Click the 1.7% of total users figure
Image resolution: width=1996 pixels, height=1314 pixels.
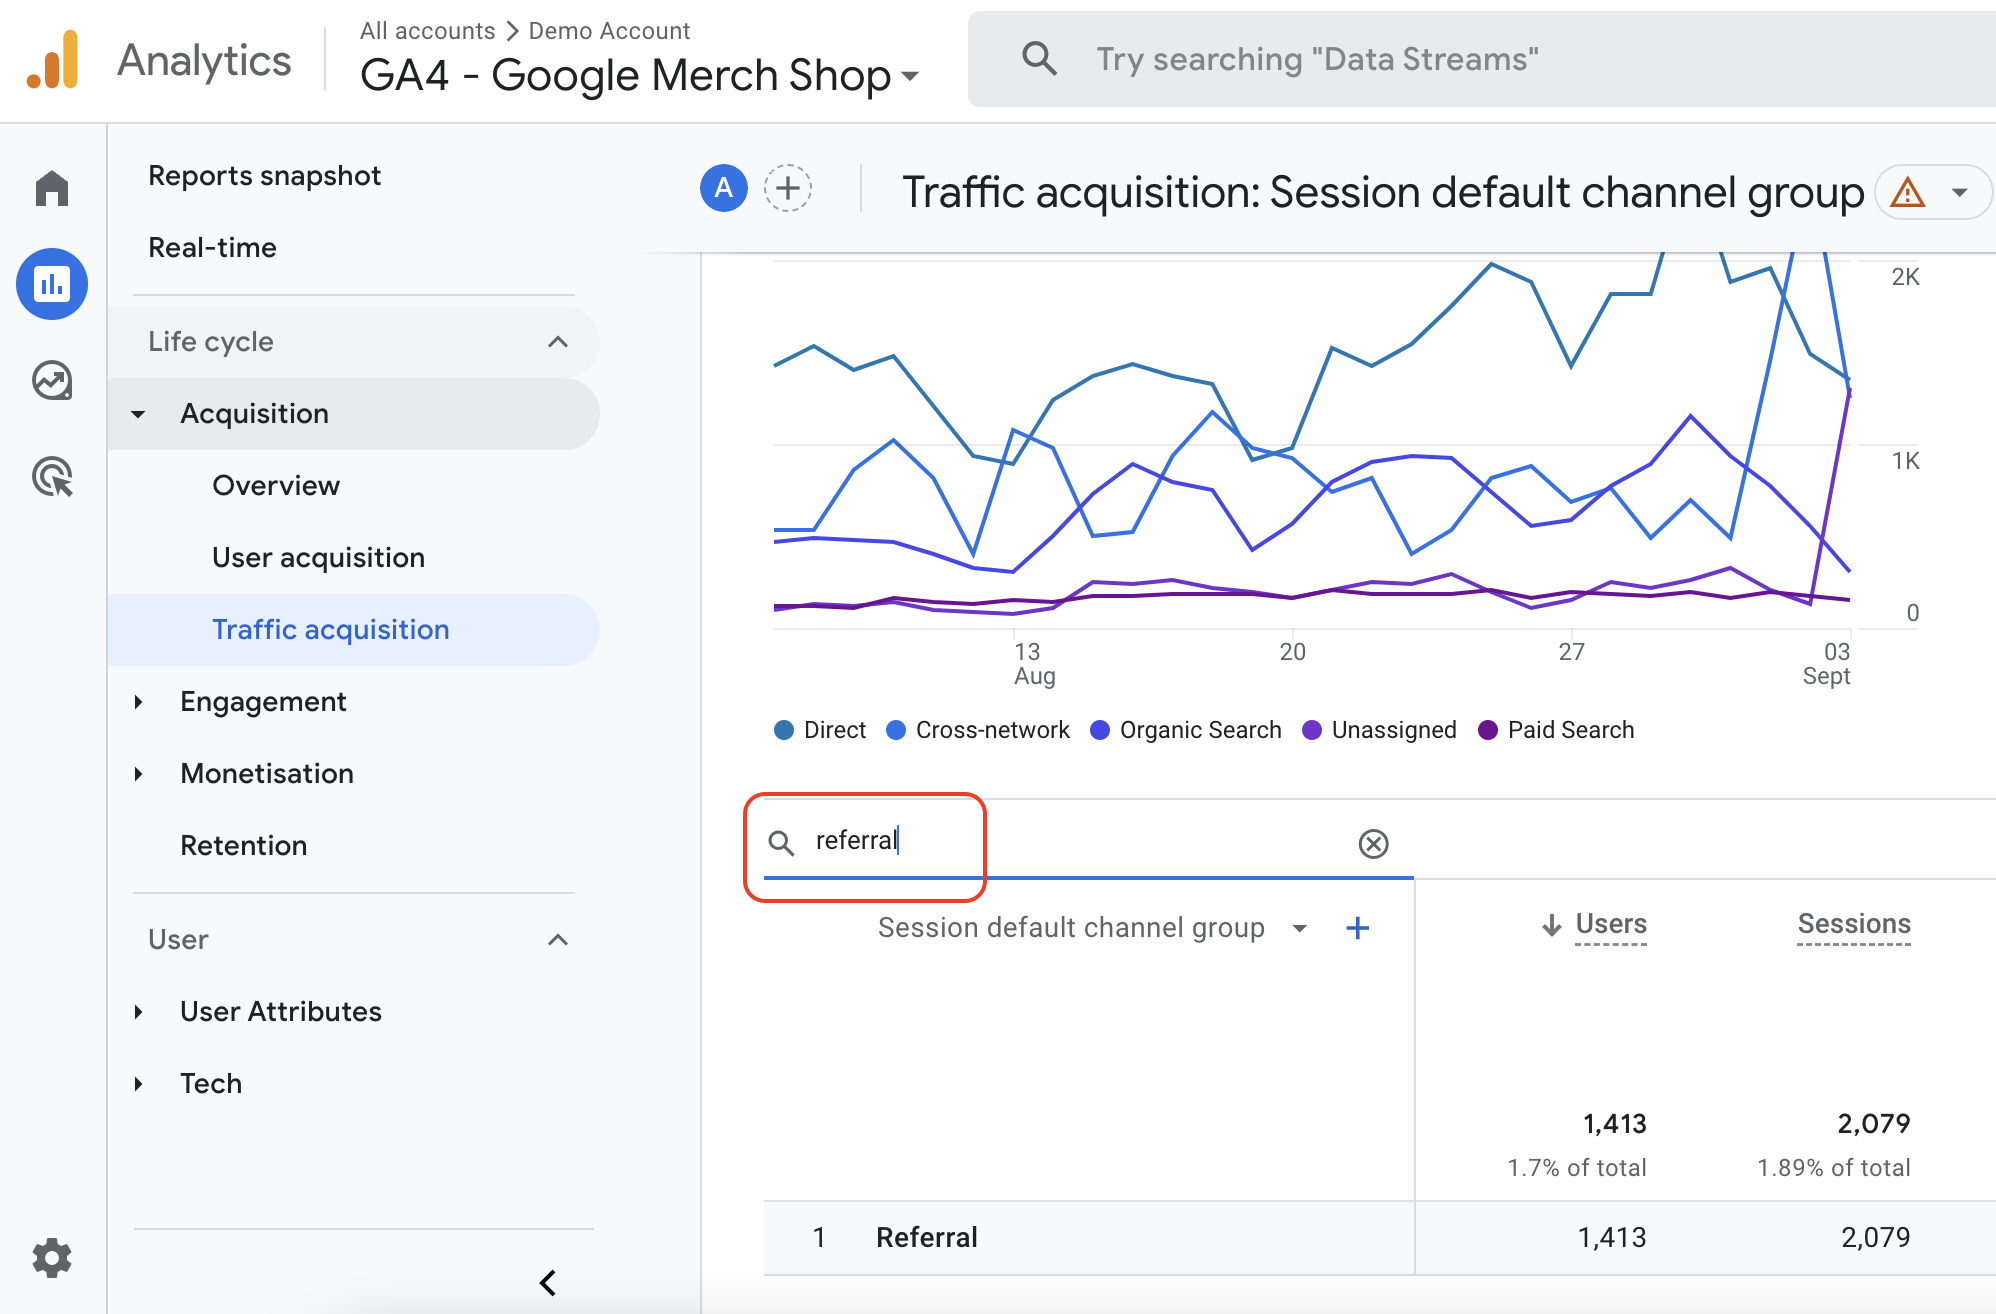point(1577,1168)
